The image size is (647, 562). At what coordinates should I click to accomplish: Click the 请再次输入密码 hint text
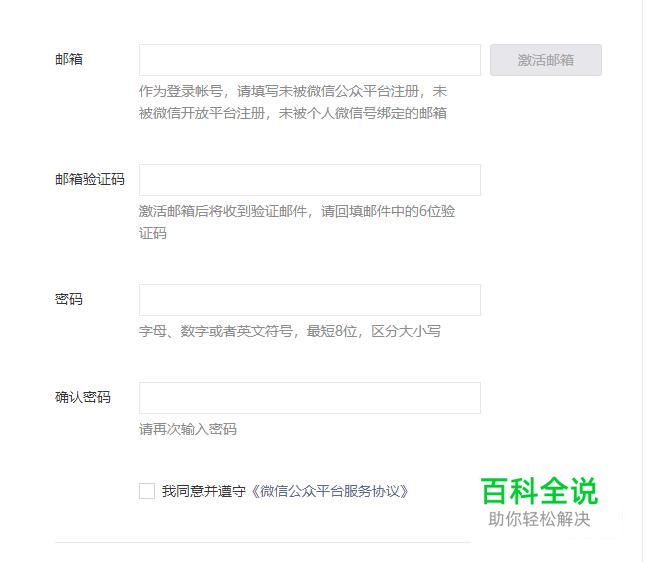(x=188, y=430)
